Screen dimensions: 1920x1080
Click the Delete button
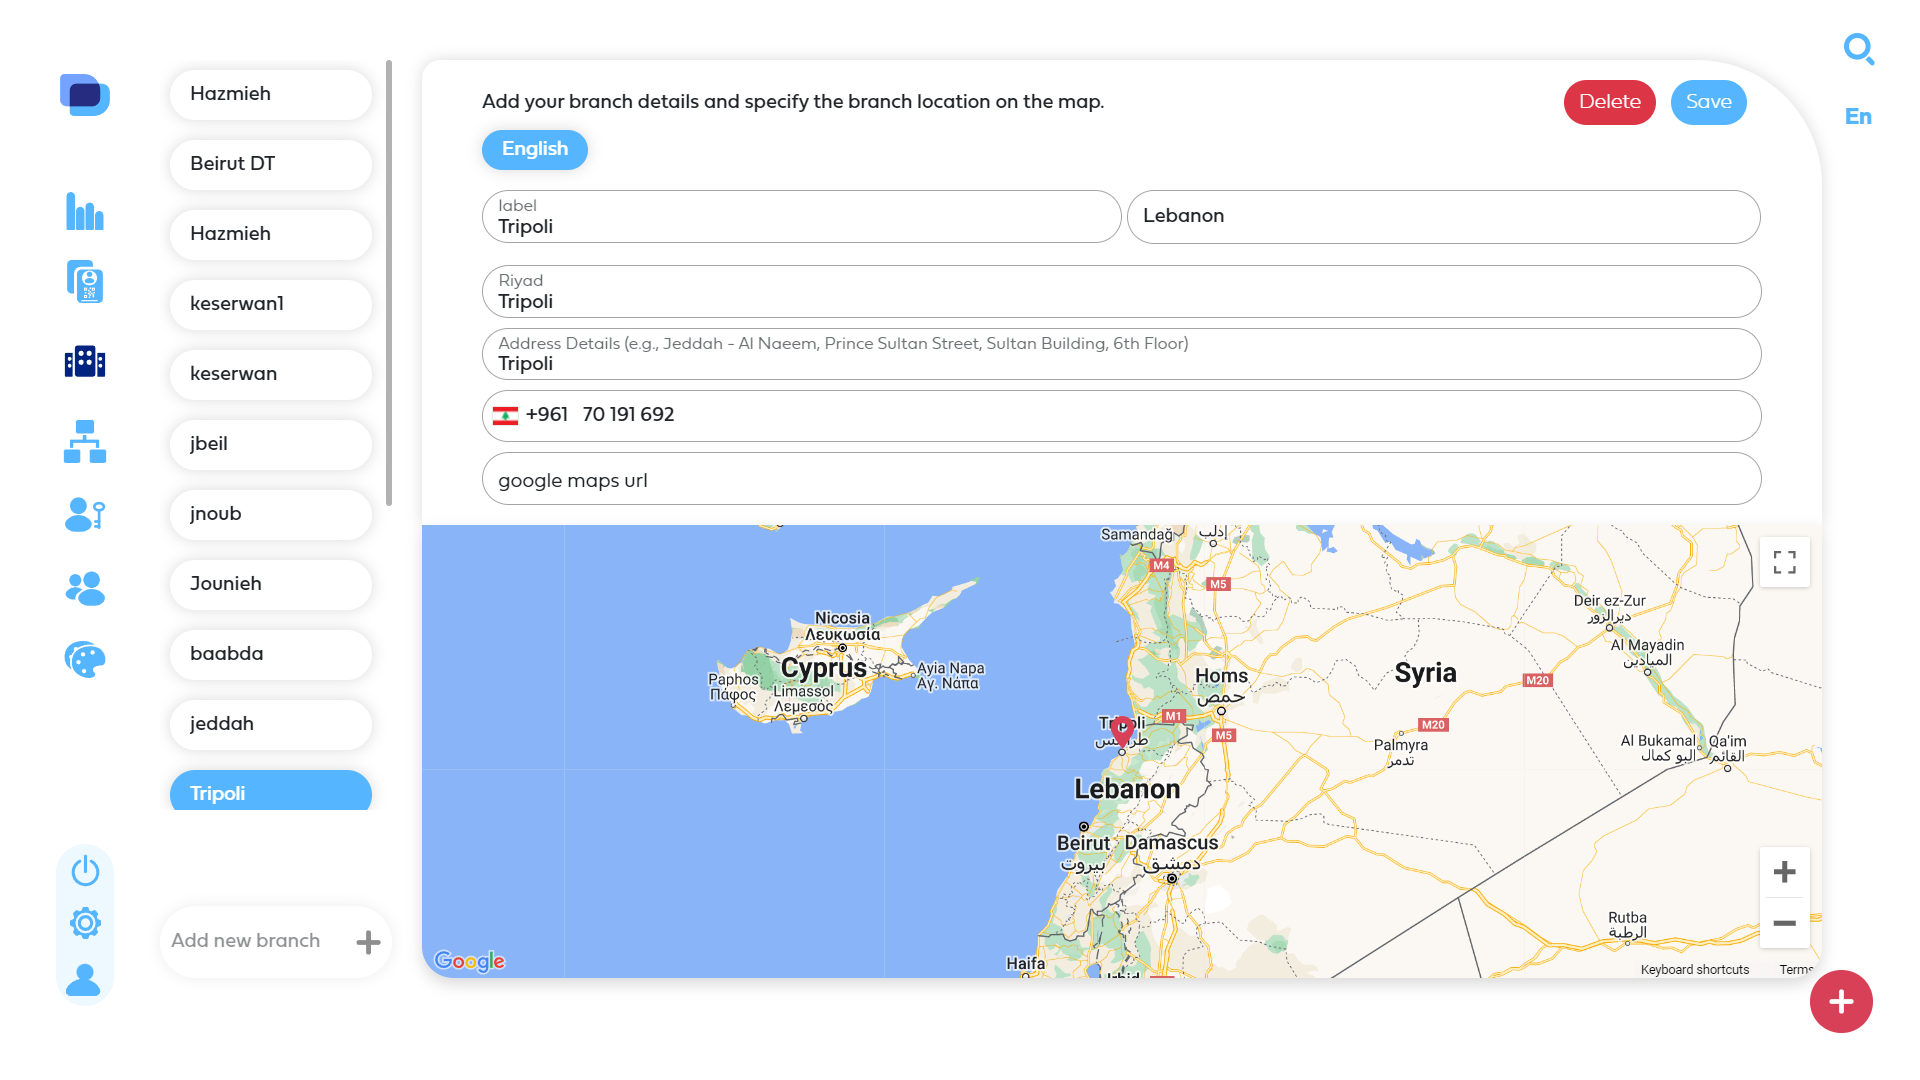coord(1610,102)
